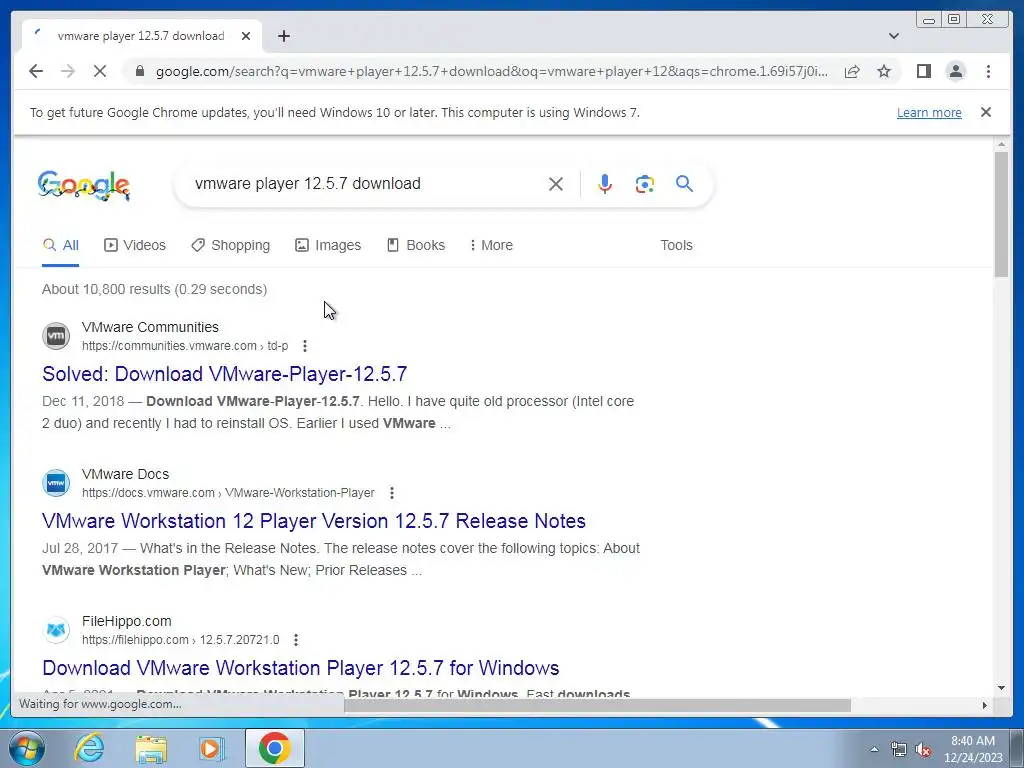Switch to Videos results tab

click(135, 246)
